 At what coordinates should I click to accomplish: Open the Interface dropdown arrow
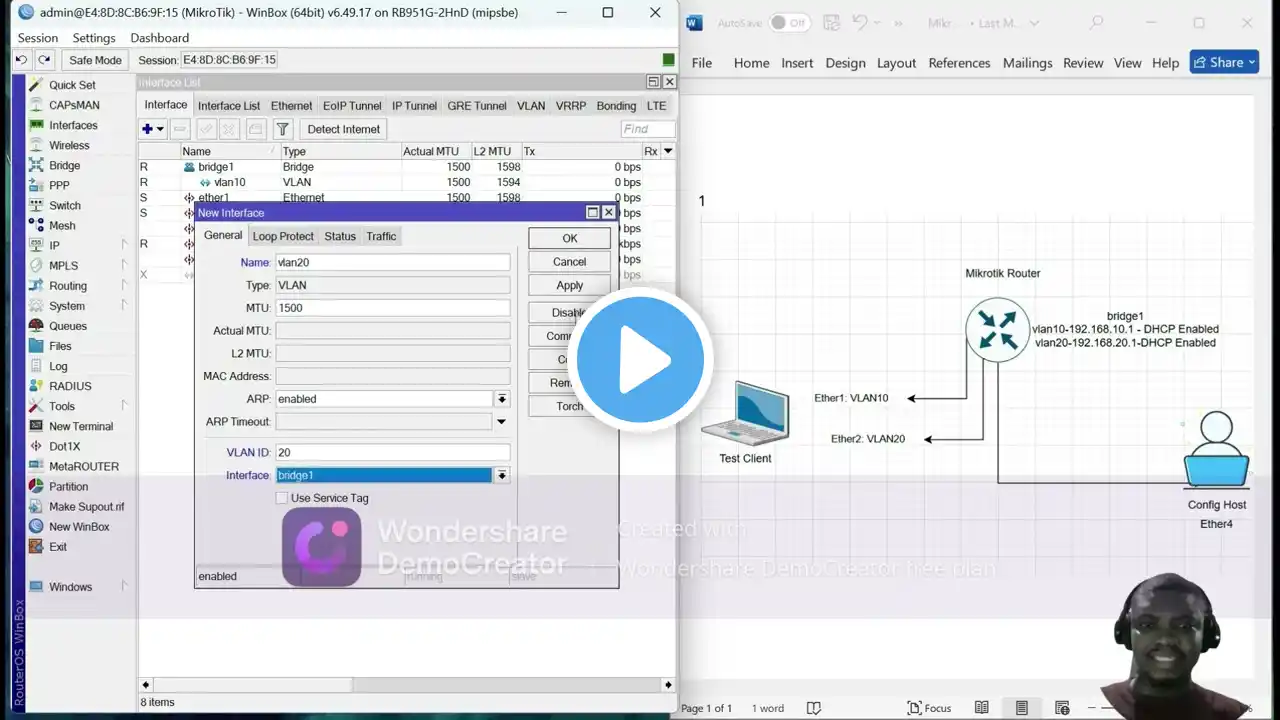coord(502,476)
